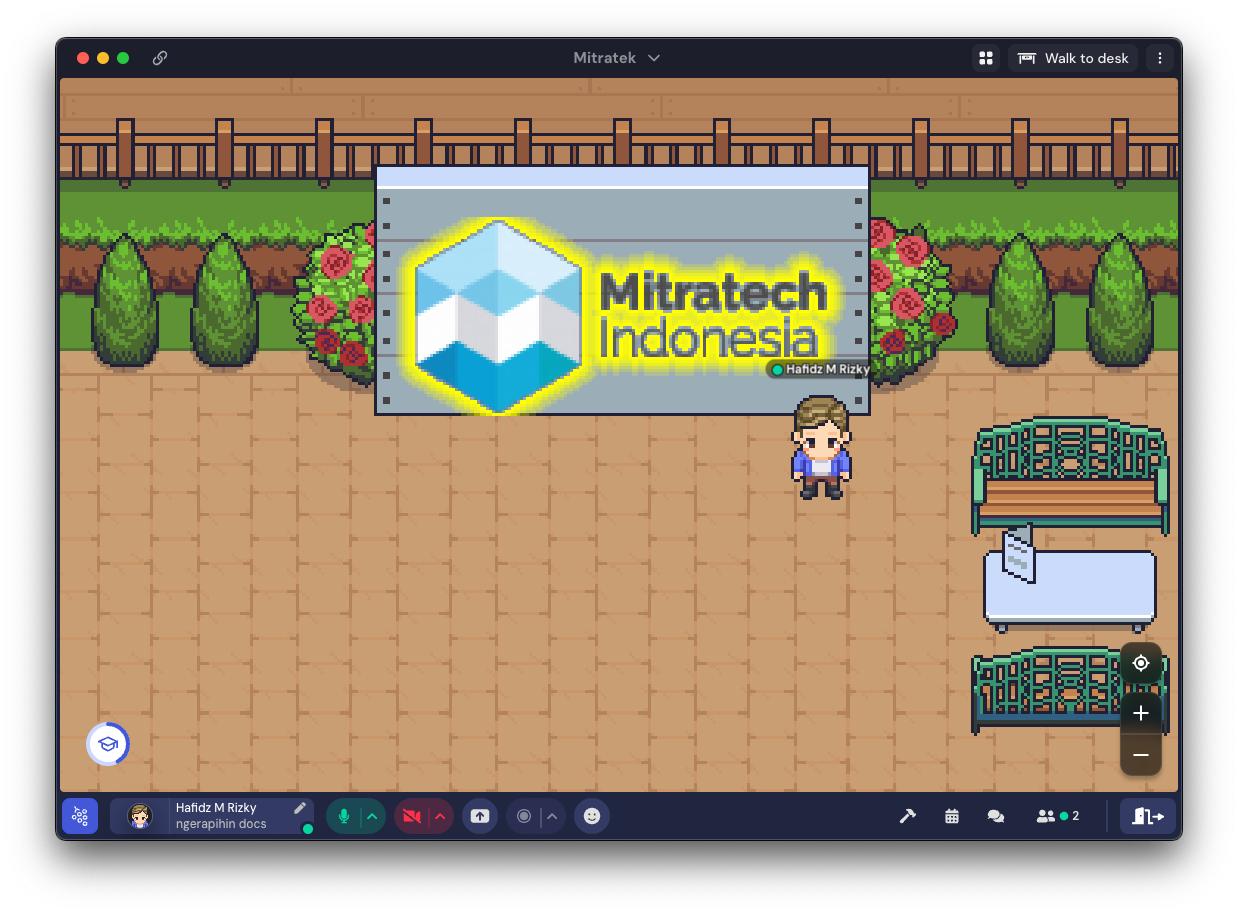The width and height of the screenshot is (1238, 914).
Task: Show the participants list
Action: [x=1057, y=816]
